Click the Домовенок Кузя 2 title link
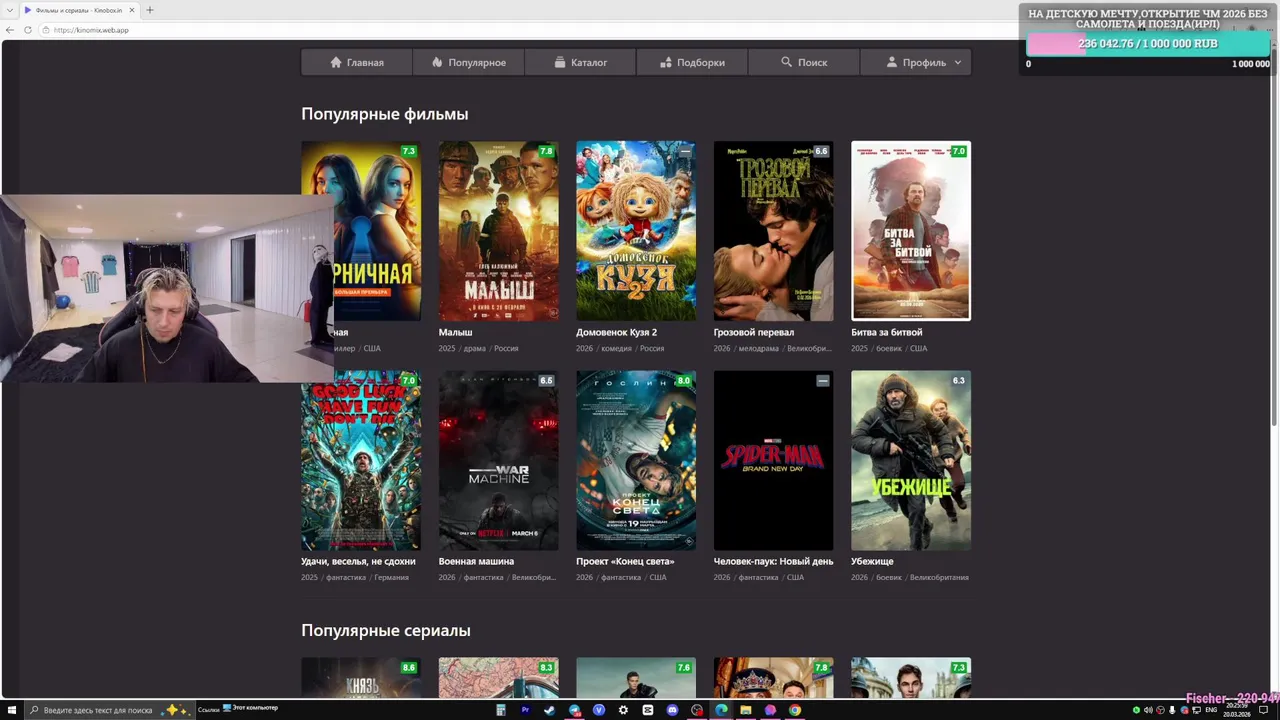 point(616,332)
